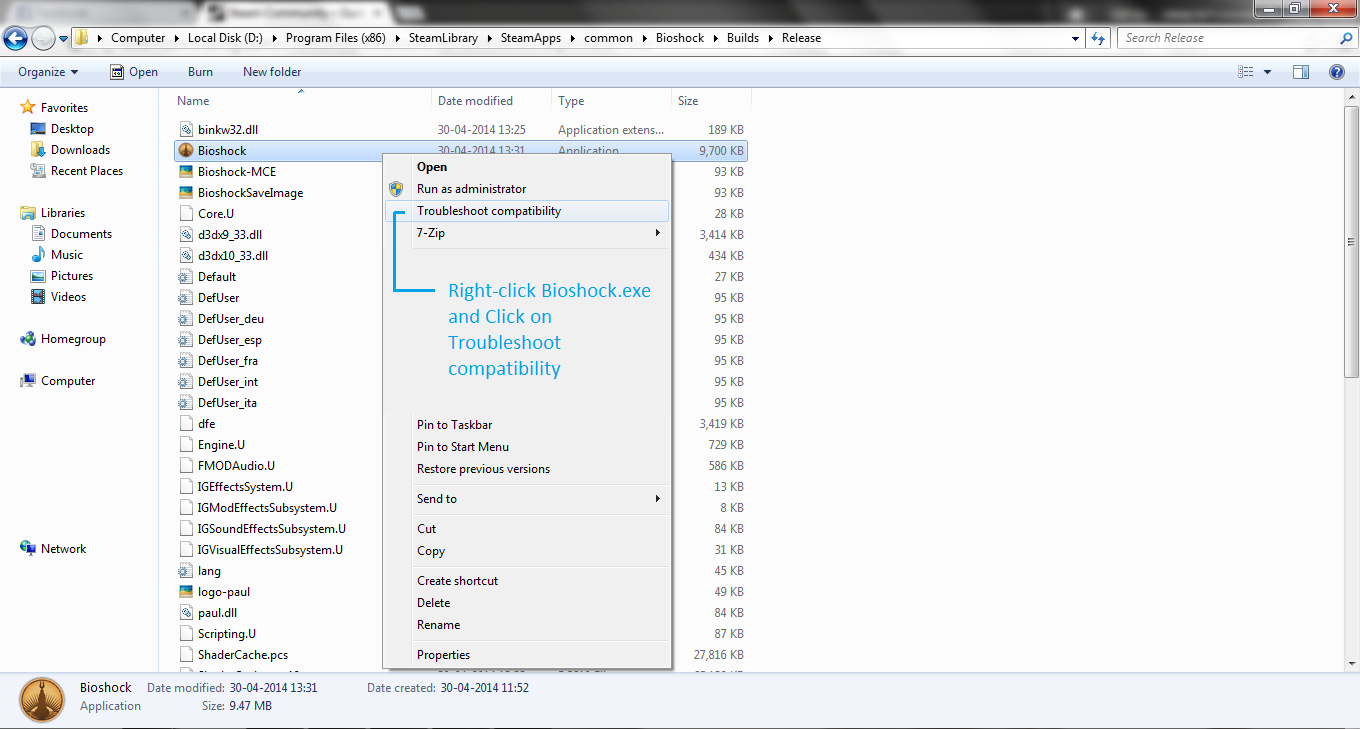1360x729 pixels.
Task: Select the d3dx10_33.dll file icon
Action: (x=186, y=256)
